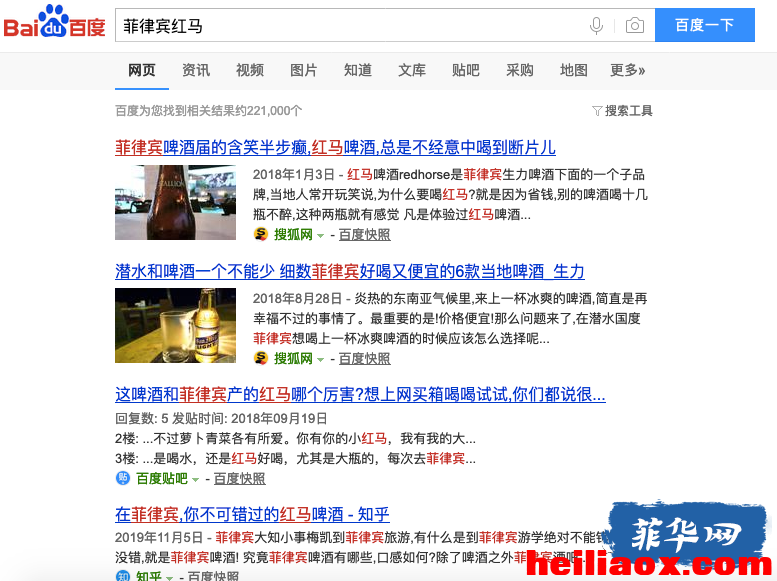Open result 潜水和啤酒一个不能少
777x581 pixels.
(x=349, y=271)
